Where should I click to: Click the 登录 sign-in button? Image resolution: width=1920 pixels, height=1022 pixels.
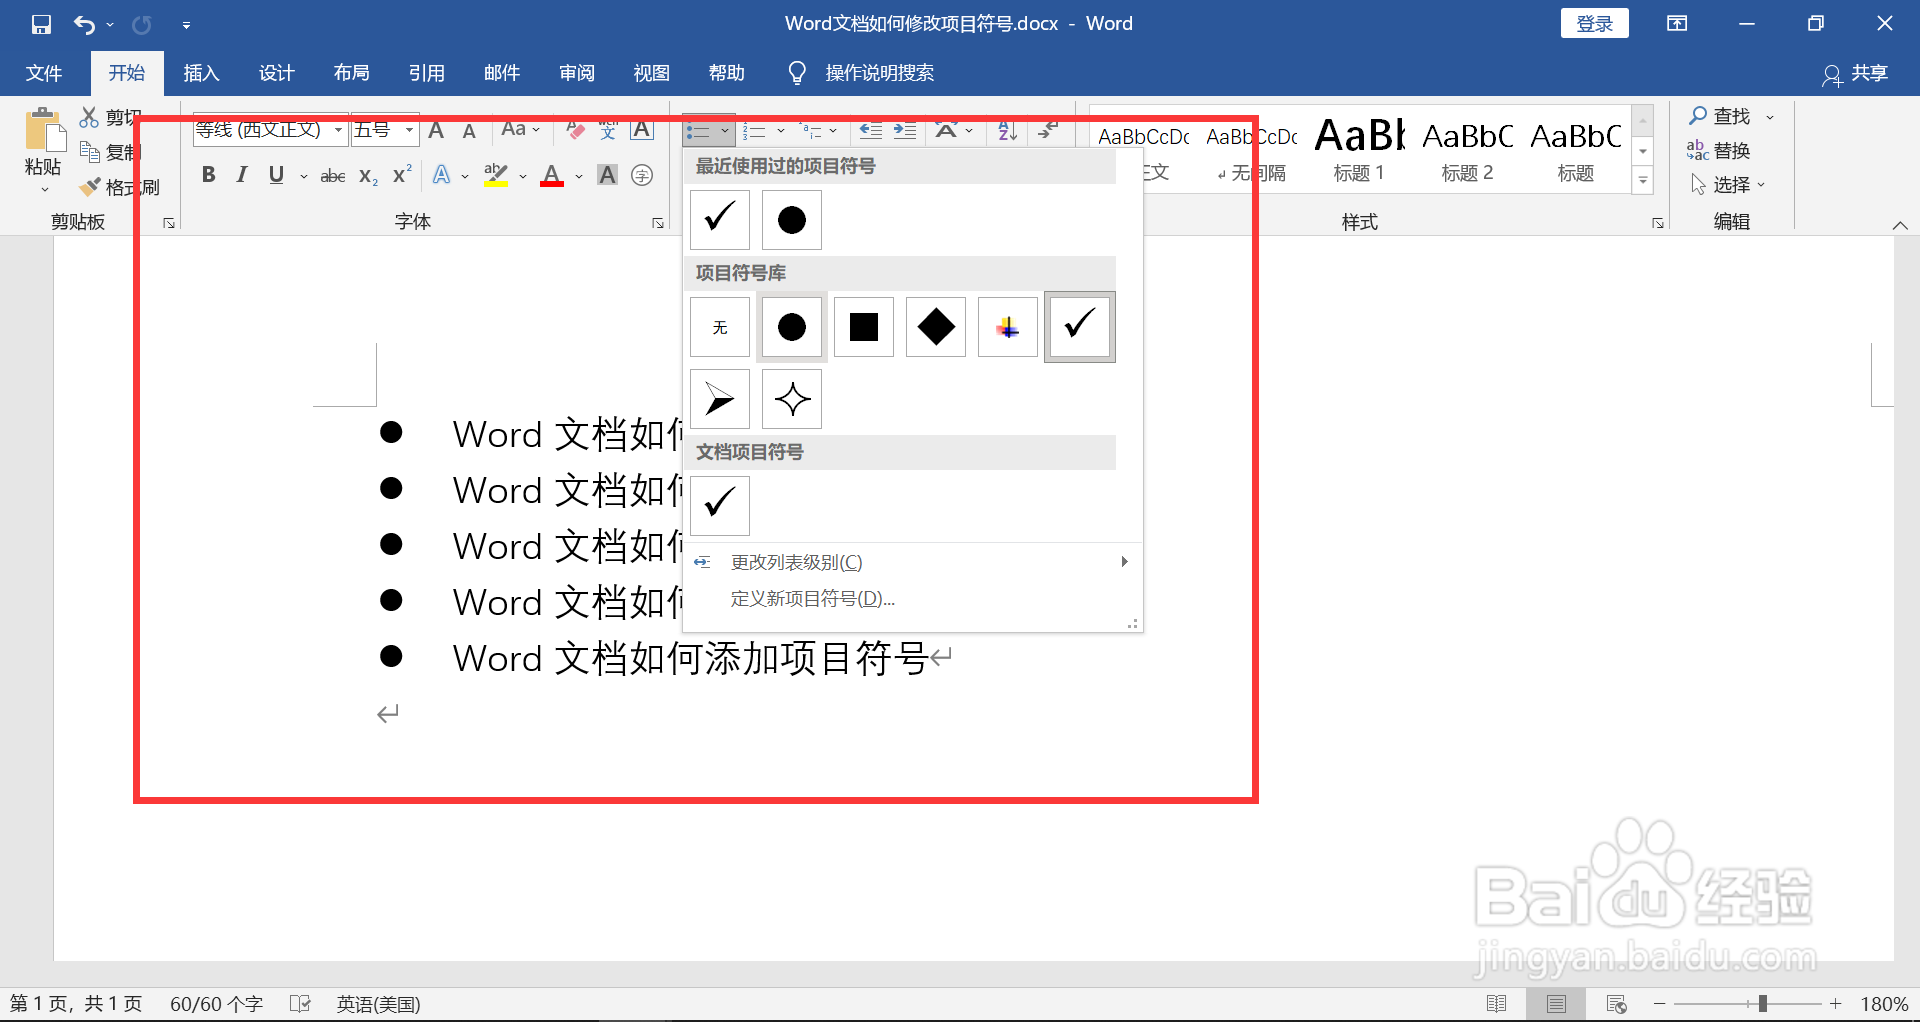click(1594, 23)
